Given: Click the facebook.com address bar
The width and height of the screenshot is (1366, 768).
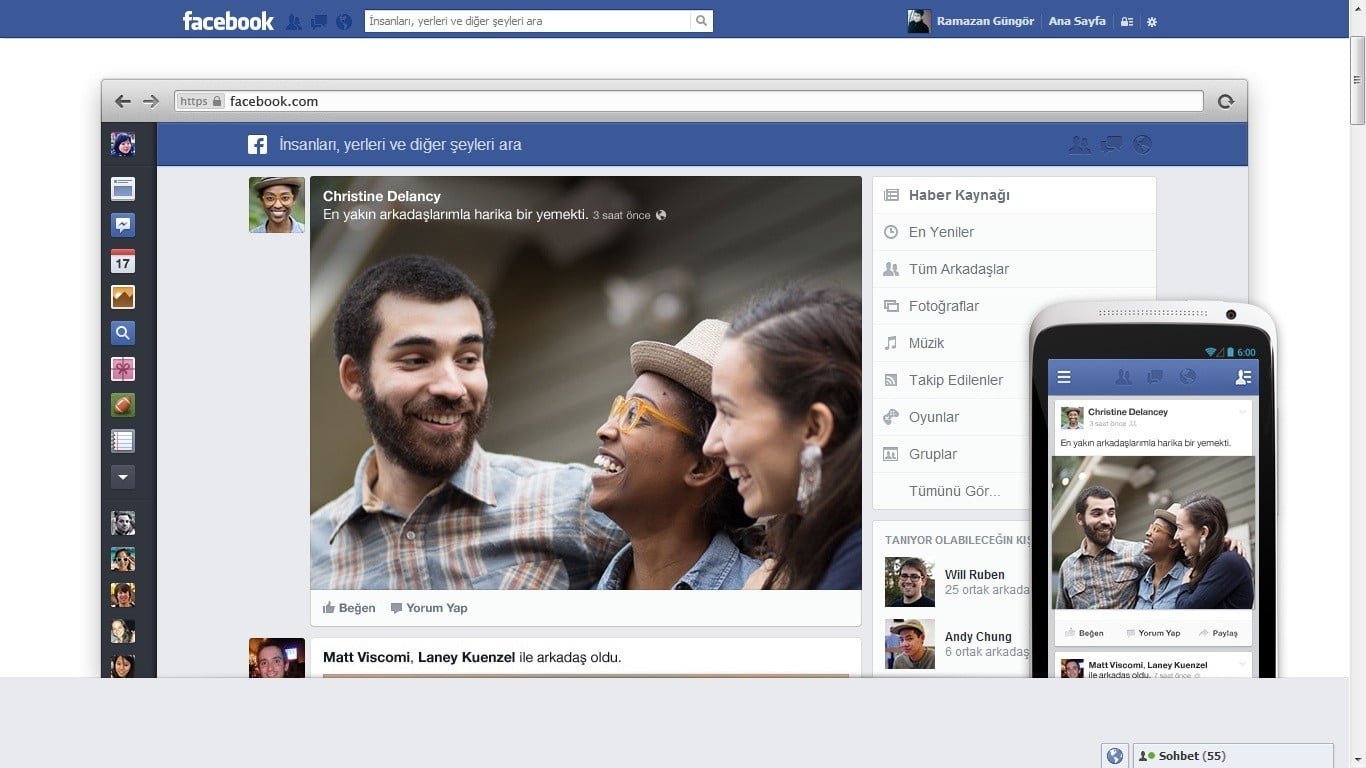Looking at the screenshot, I should pos(689,101).
